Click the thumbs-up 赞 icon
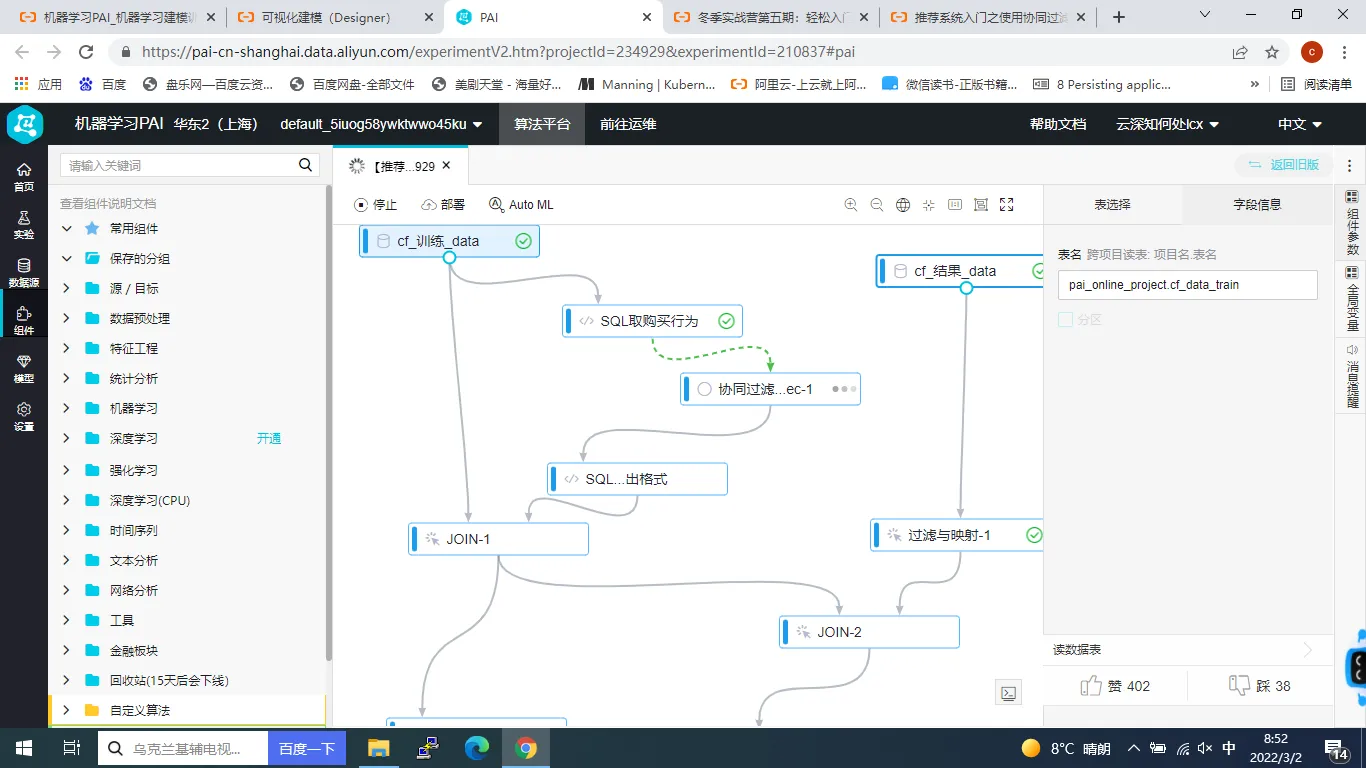This screenshot has width=1366, height=768. (x=1091, y=686)
